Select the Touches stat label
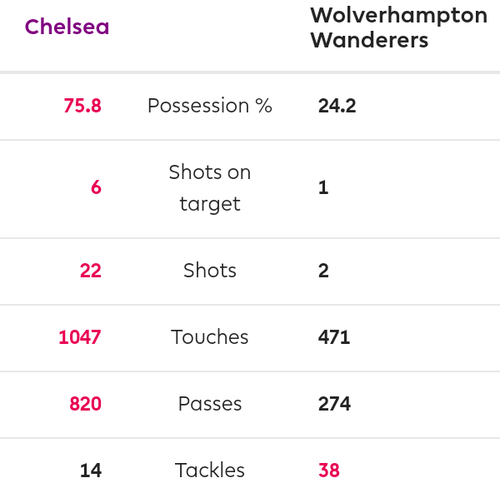Screen dimensions: 500x483 (x=210, y=337)
